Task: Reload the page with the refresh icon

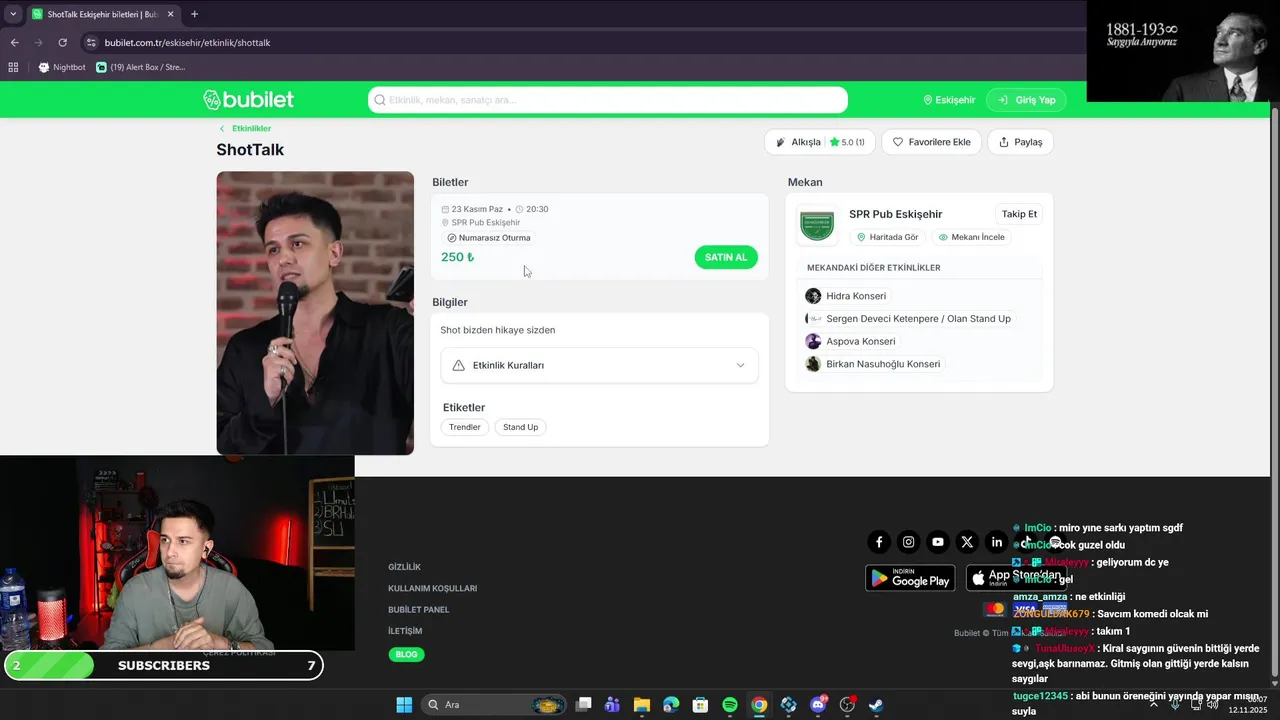Action: tap(62, 43)
